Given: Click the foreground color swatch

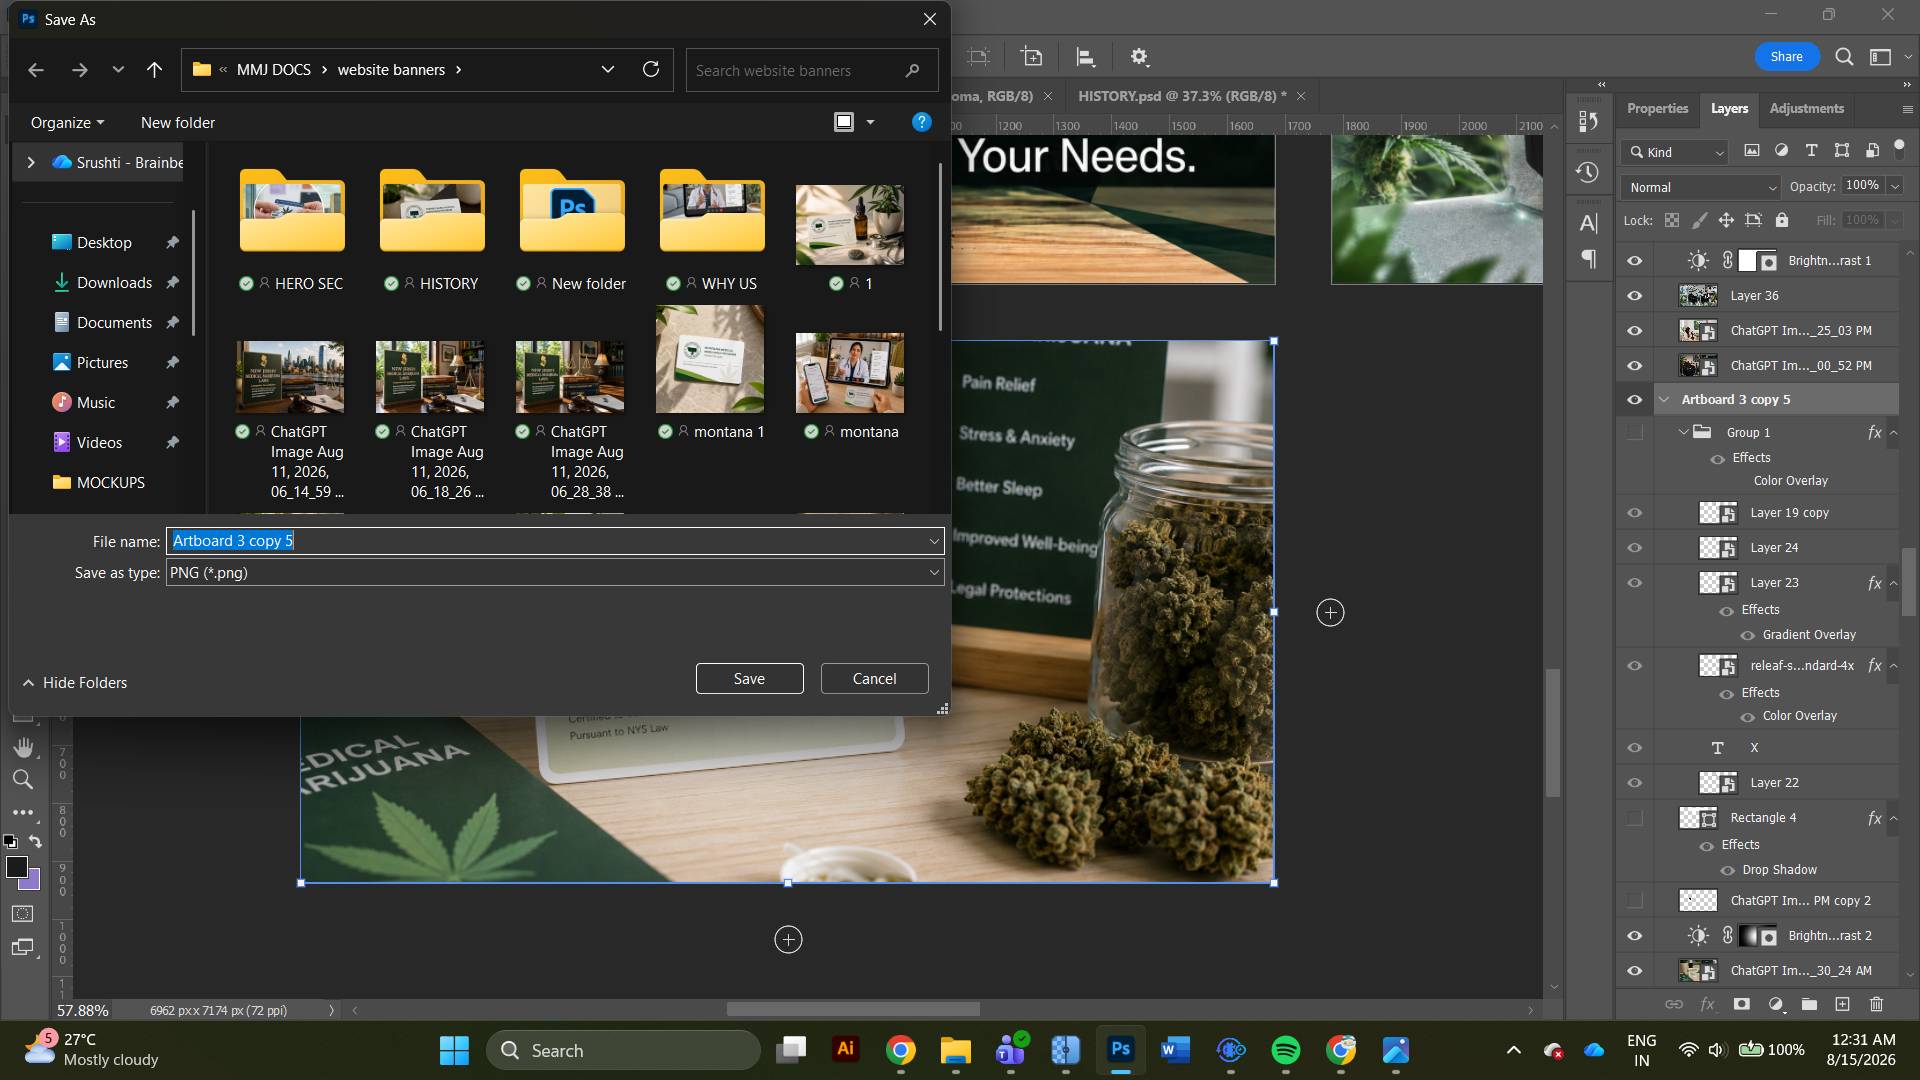Looking at the screenshot, I should tap(17, 868).
